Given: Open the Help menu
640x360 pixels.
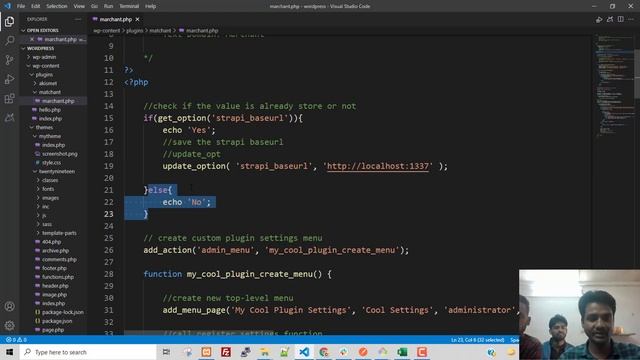Looking at the screenshot, I should click(150, 6).
